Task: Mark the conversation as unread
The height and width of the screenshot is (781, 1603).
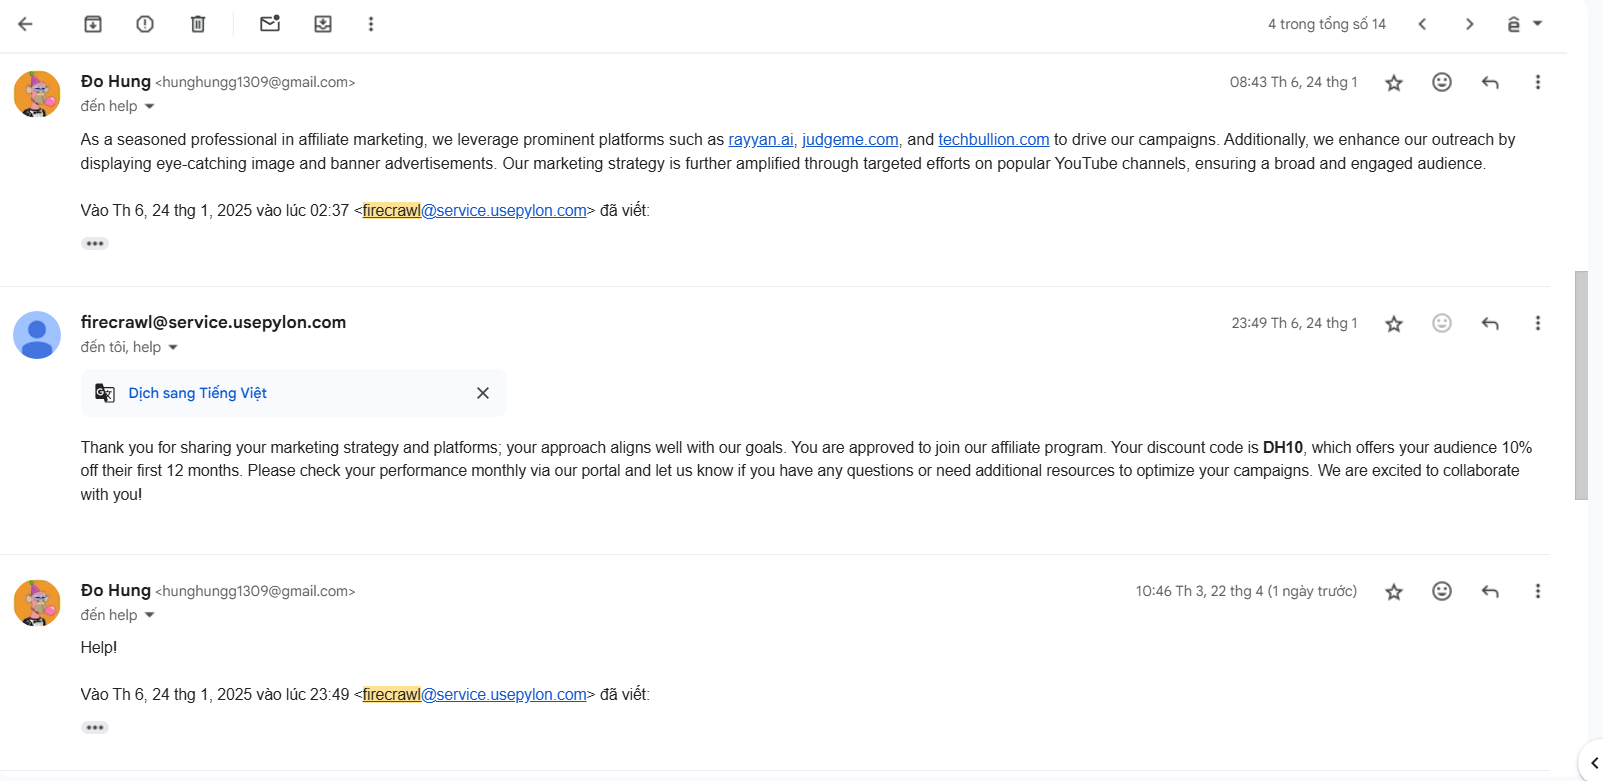Action: coord(270,24)
